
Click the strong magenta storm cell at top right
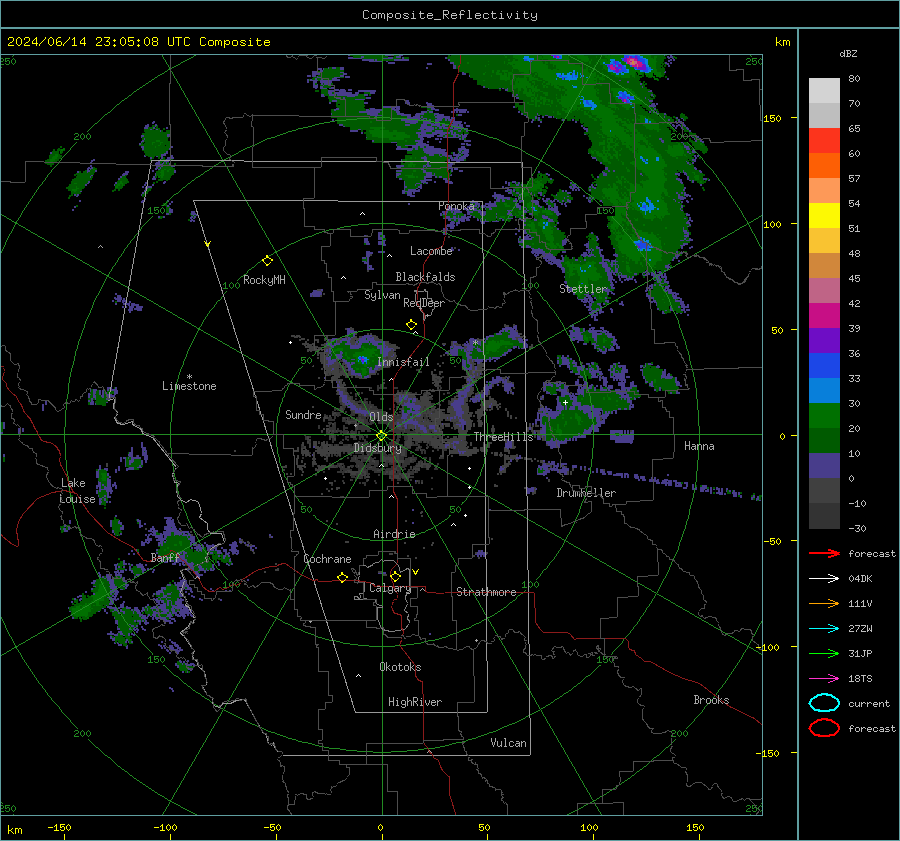coord(633,61)
